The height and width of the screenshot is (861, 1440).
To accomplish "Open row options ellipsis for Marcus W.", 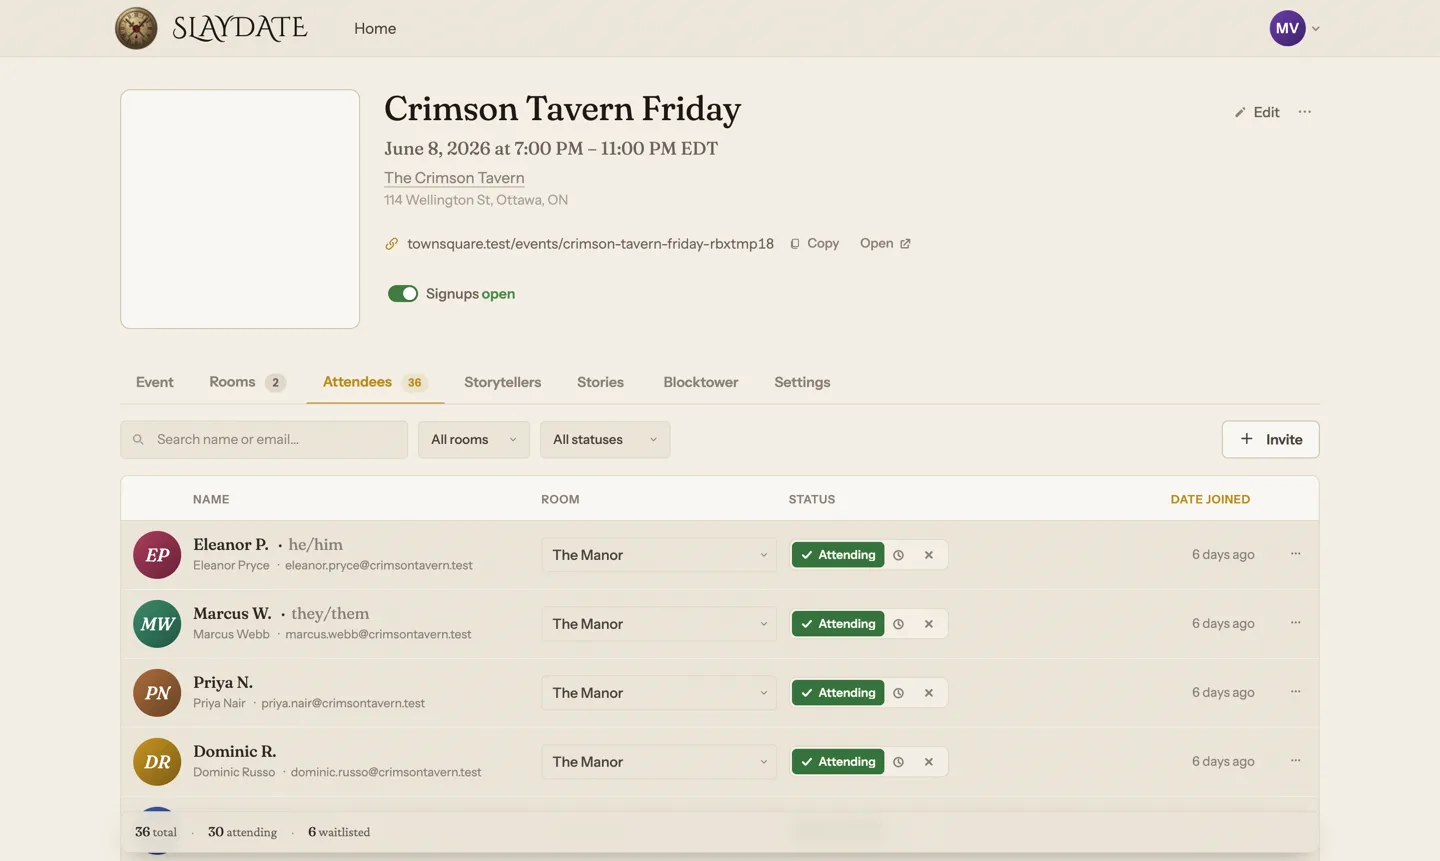I will point(1296,623).
